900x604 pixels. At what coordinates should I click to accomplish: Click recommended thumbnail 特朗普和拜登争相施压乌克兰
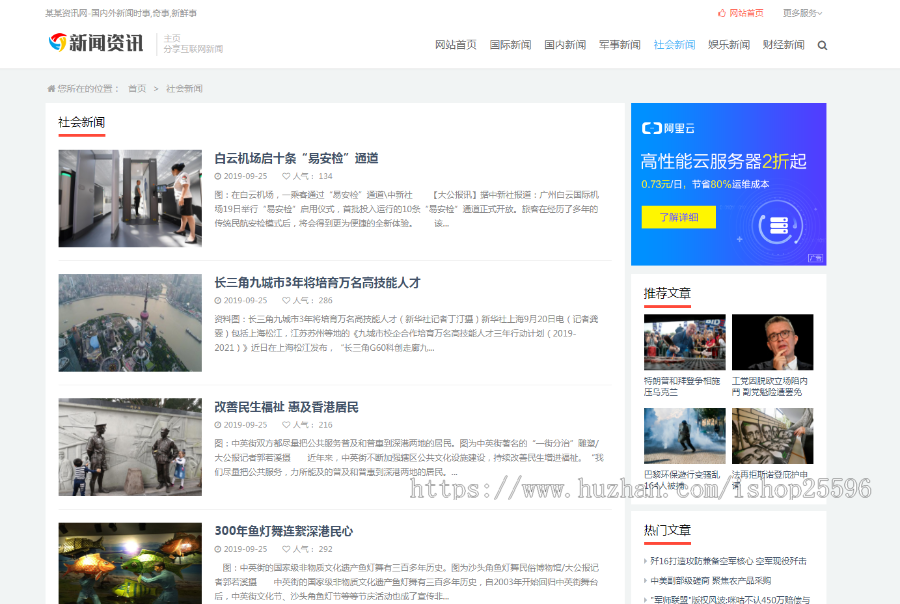[685, 342]
